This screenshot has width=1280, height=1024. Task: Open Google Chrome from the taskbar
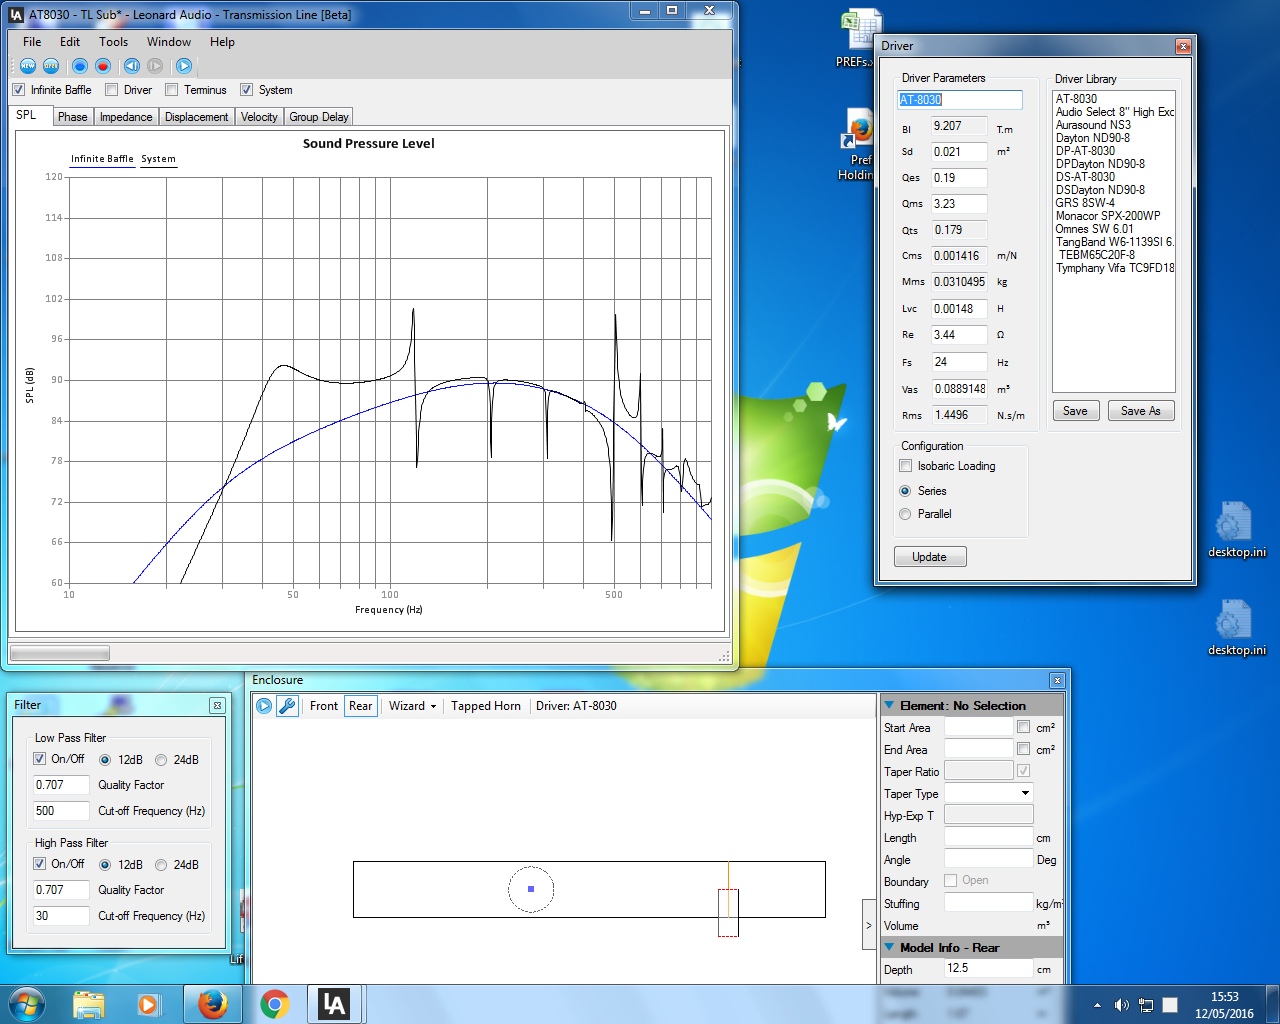click(274, 1004)
